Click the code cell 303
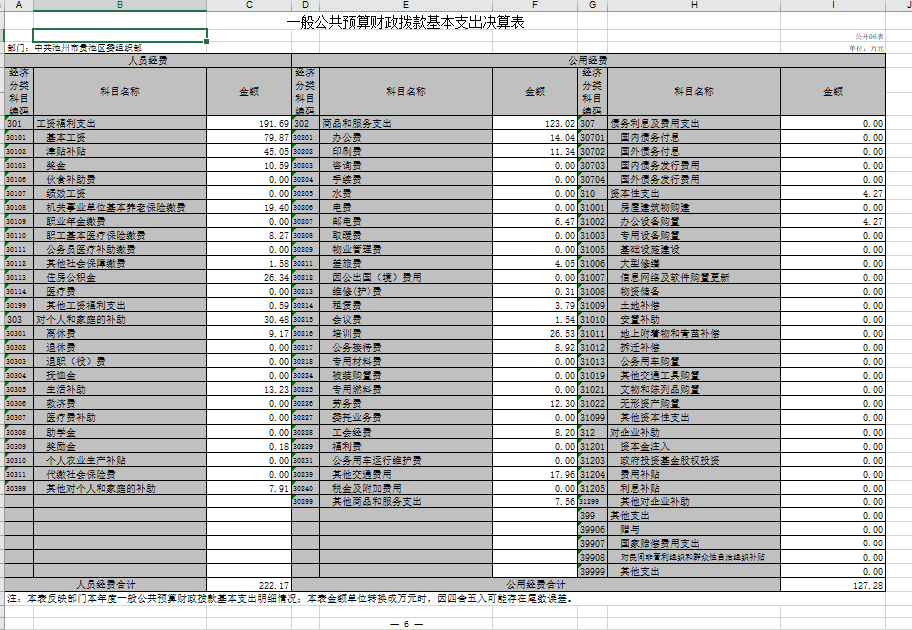The width and height of the screenshot is (912, 630). click(x=19, y=319)
